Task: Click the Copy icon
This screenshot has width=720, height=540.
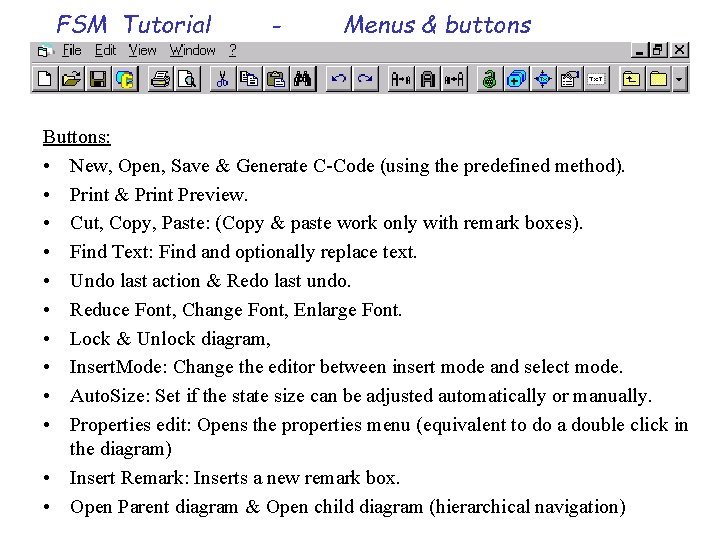Action: tap(249, 79)
